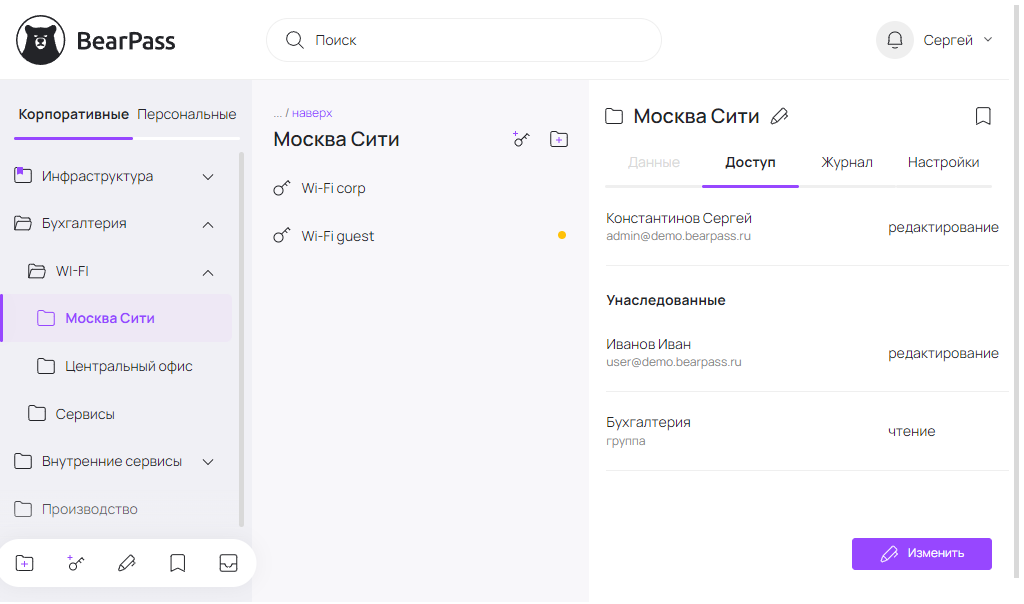1024x604 pixels.
Task: Switch to the Журнал tab
Action: 847,162
